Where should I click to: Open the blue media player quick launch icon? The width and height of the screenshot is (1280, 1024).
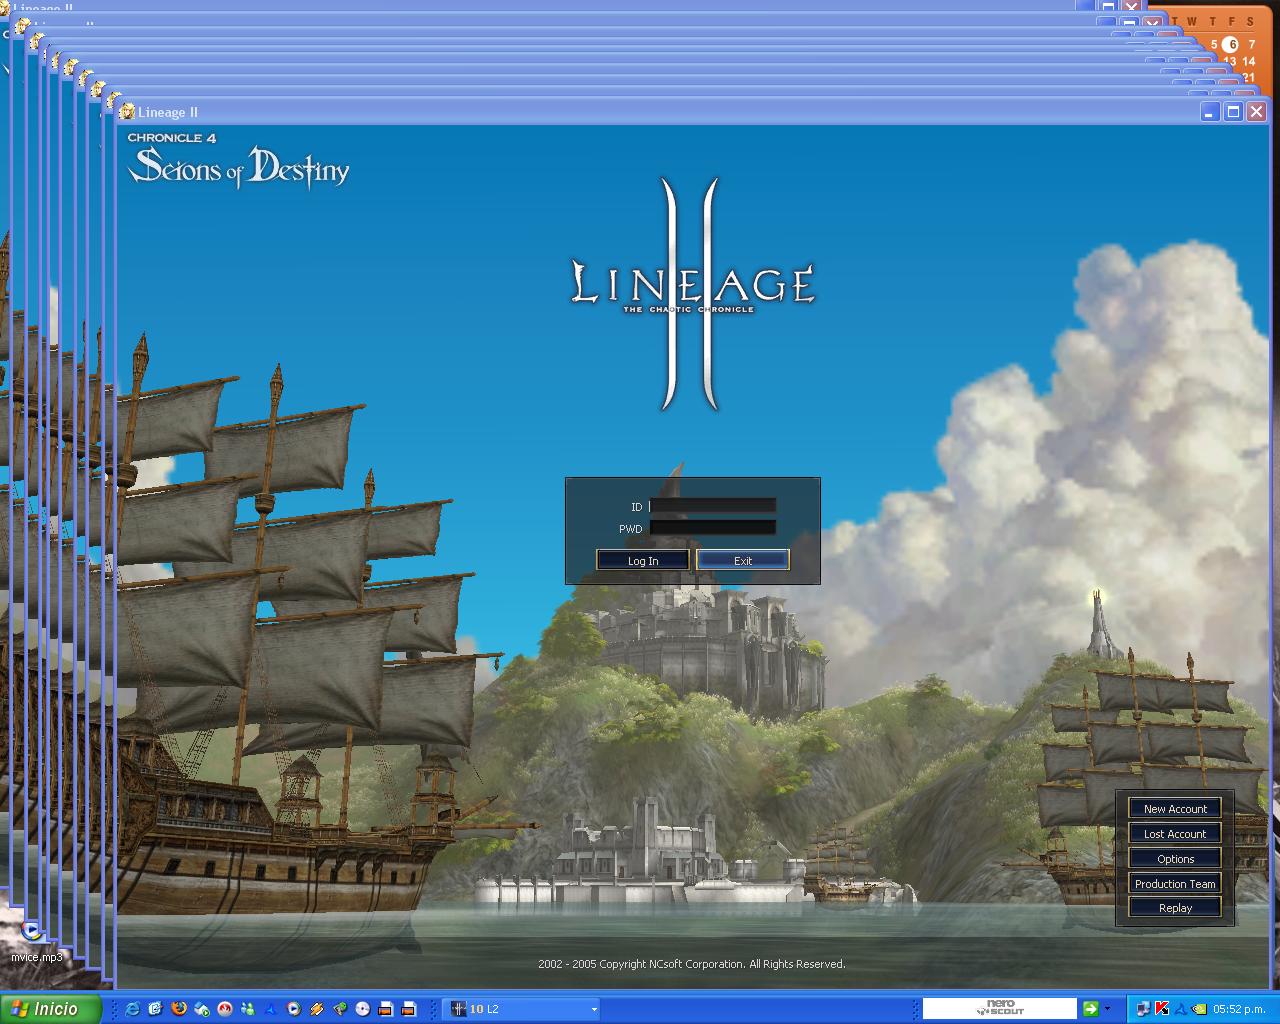tap(293, 1009)
